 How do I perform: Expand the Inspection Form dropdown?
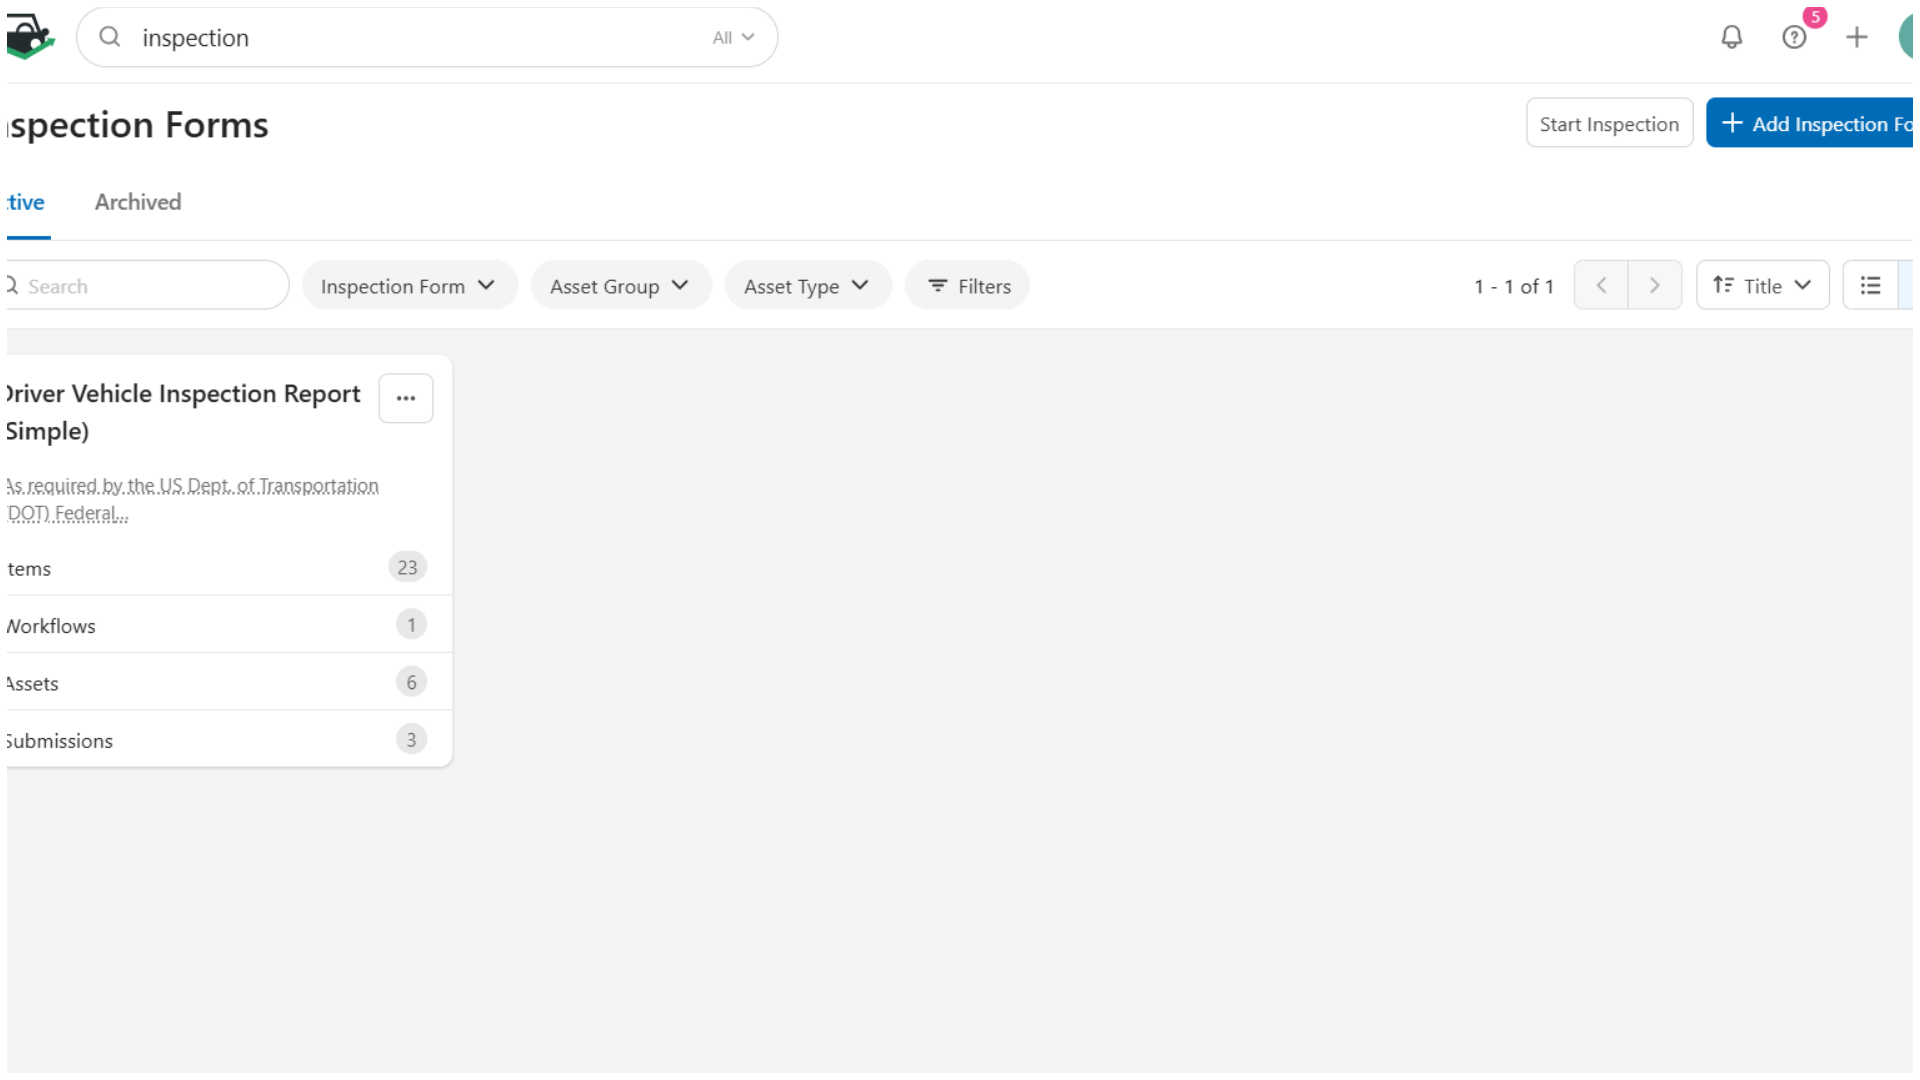(x=405, y=286)
